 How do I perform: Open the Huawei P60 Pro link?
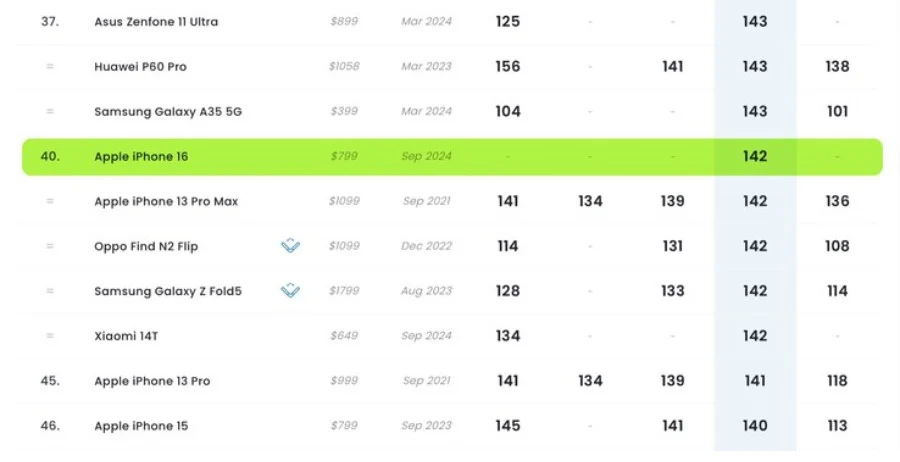pyautogui.click(x=140, y=66)
